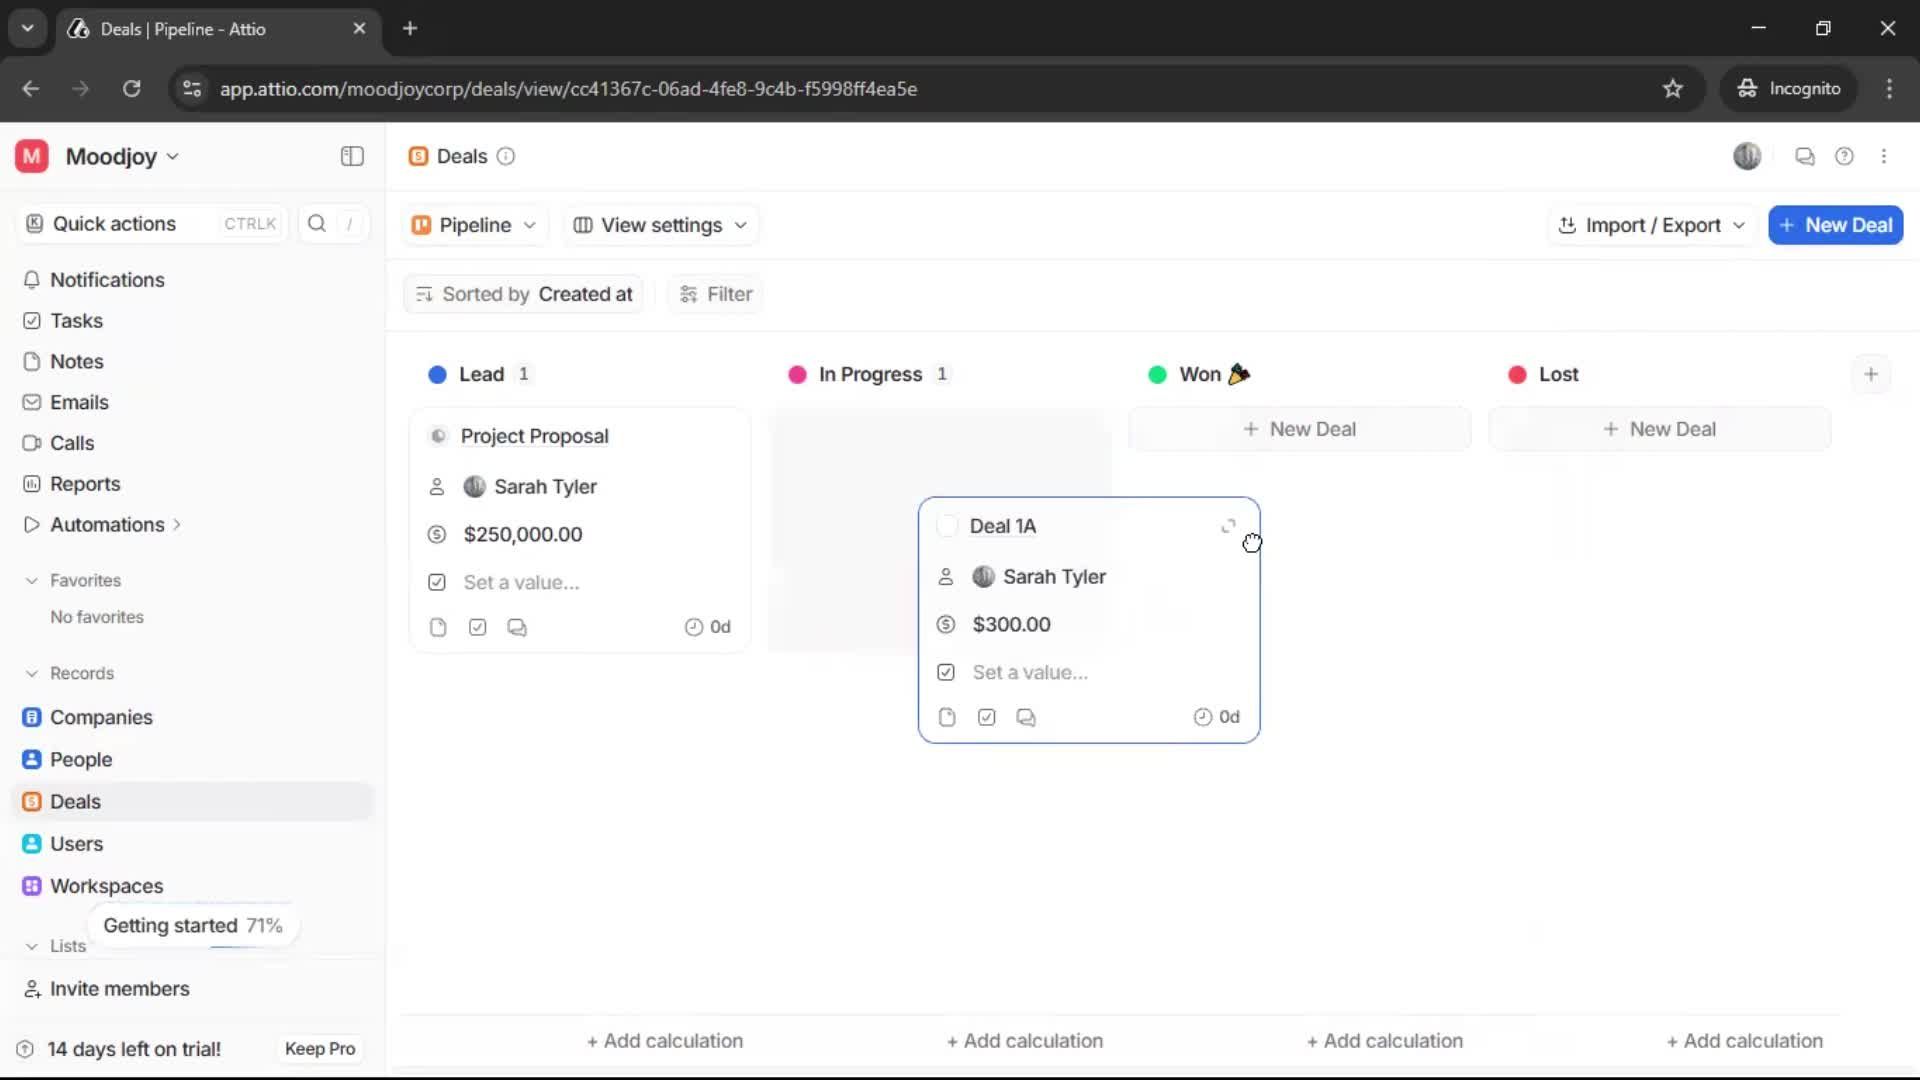Collapse the sidebar with the panel icon
Image resolution: width=1920 pixels, height=1080 pixels.
(x=351, y=156)
